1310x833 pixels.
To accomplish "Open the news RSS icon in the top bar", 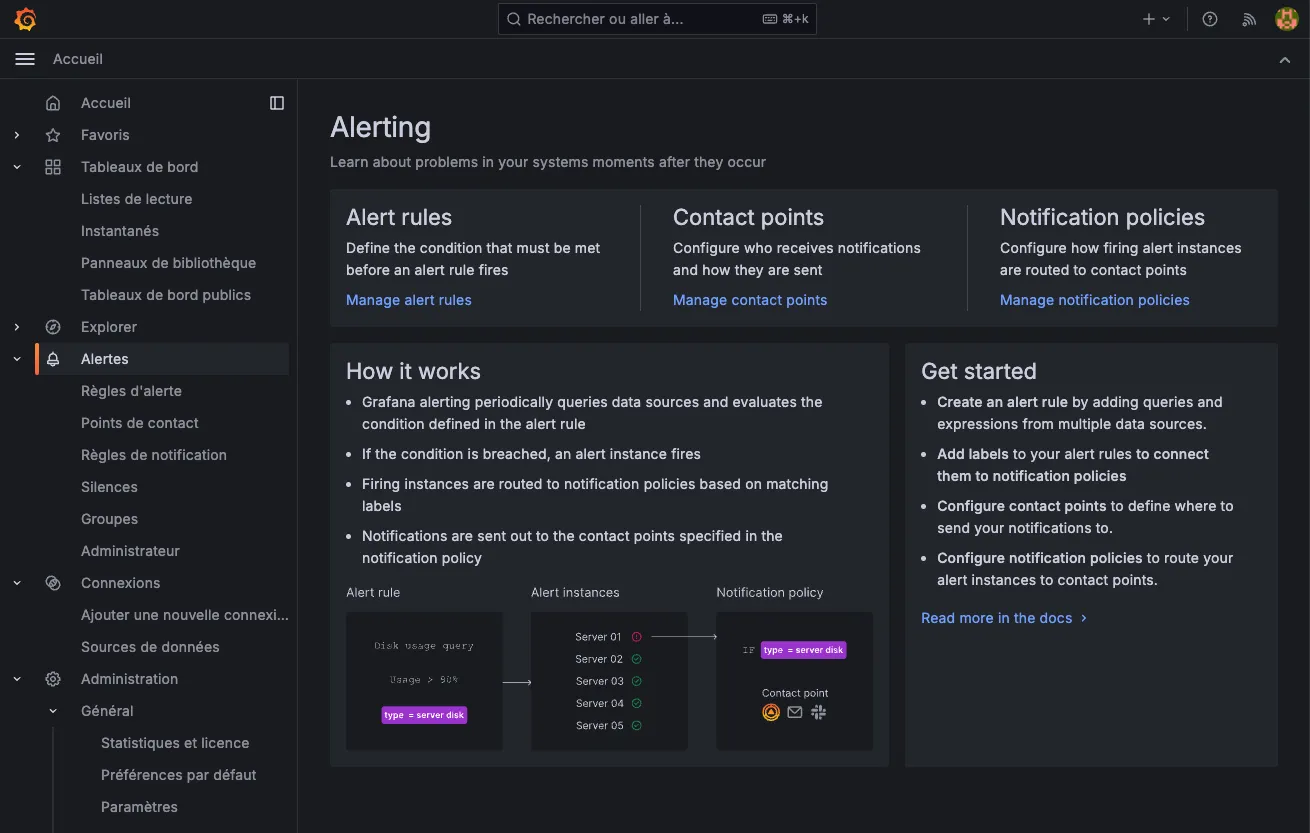I will pos(1248,18).
